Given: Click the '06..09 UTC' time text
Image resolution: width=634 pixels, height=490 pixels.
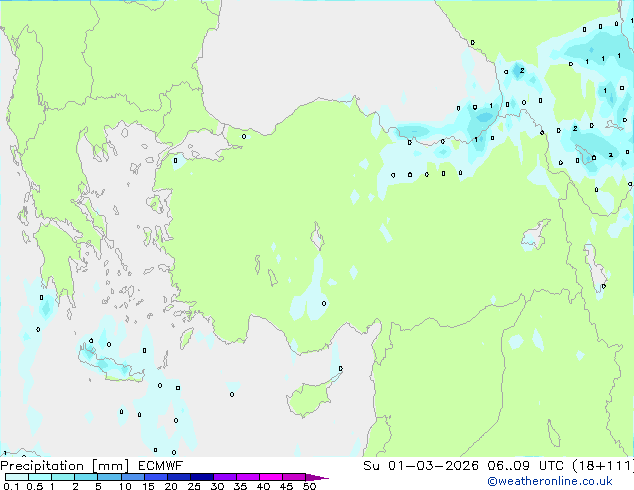Looking at the screenshot, I should (x=525, y=466).
